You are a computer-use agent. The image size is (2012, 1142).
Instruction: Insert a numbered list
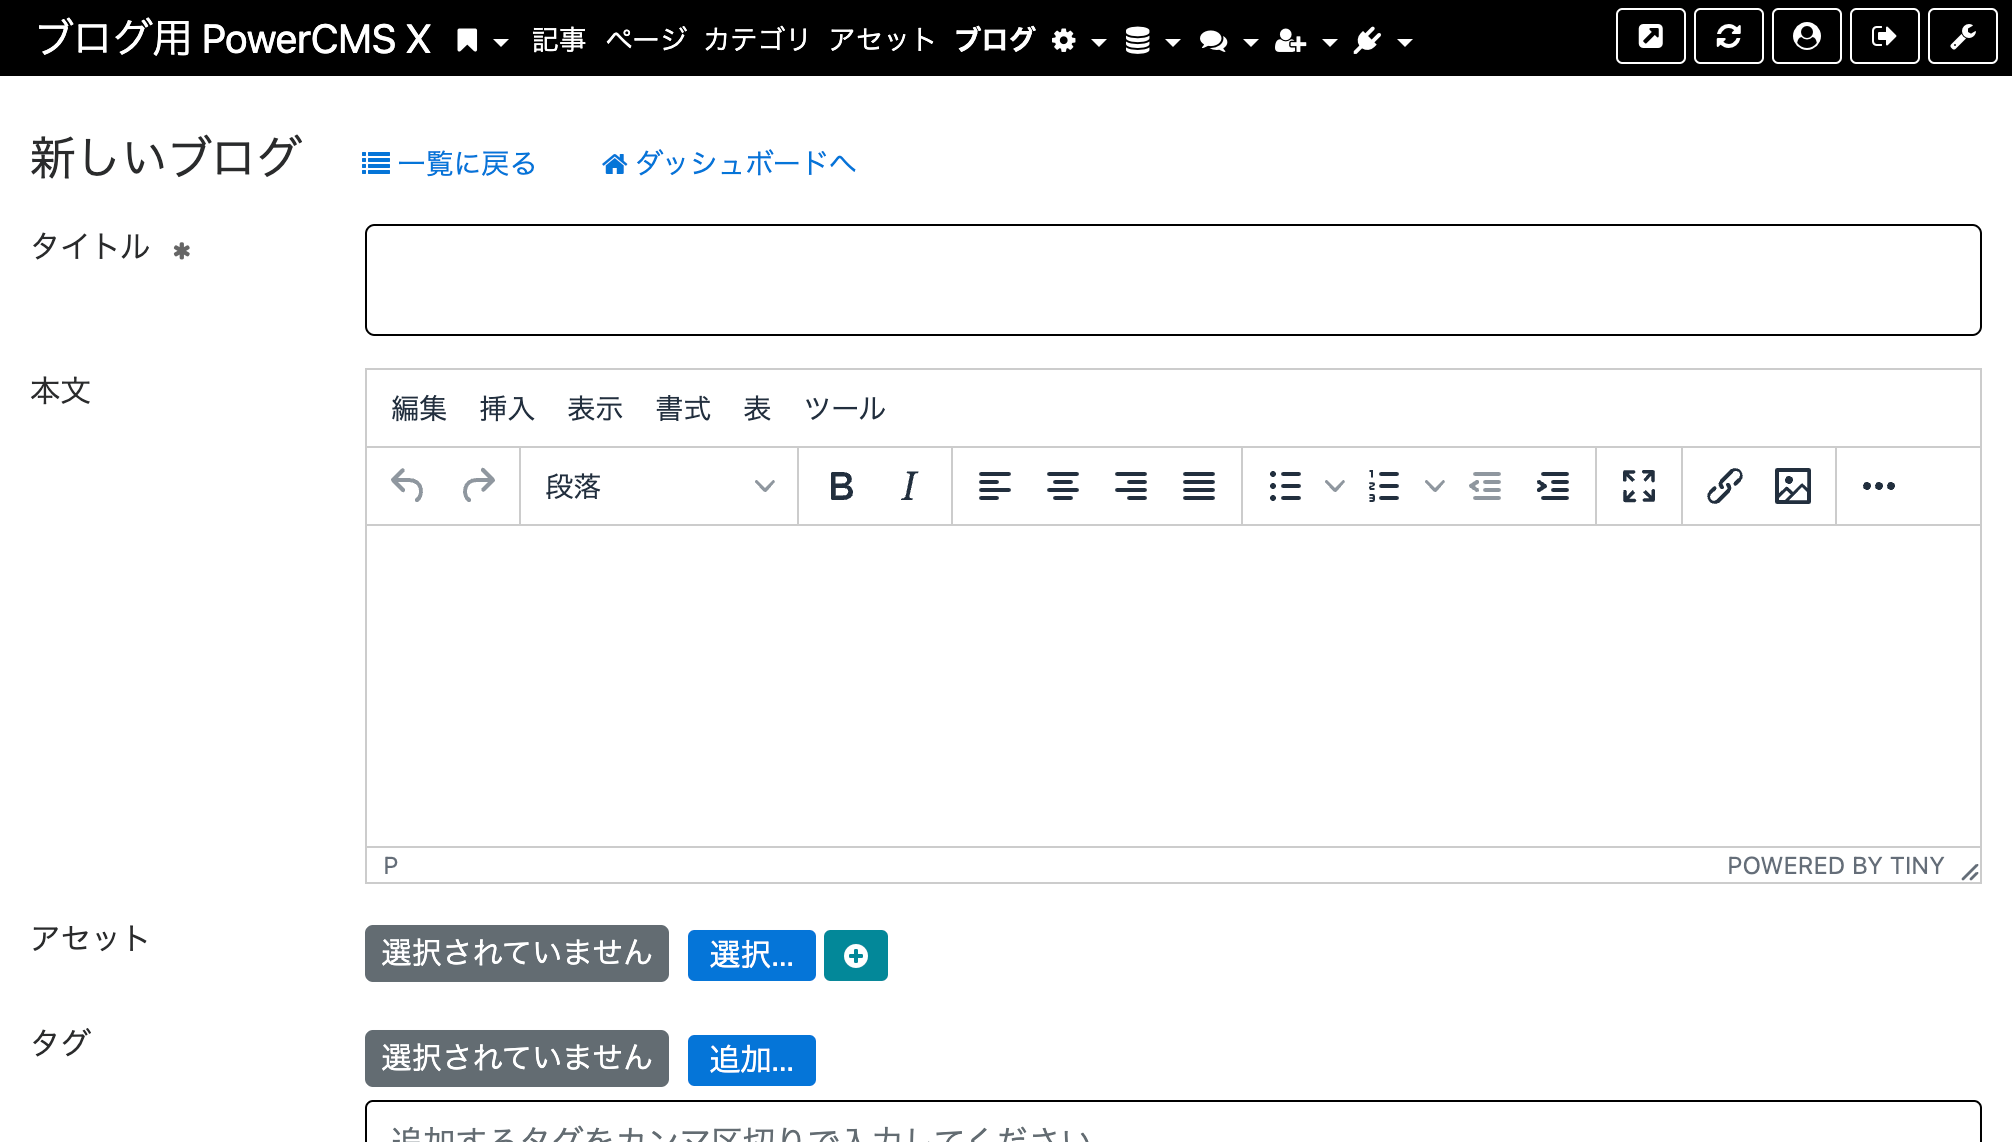point(1384,486)
